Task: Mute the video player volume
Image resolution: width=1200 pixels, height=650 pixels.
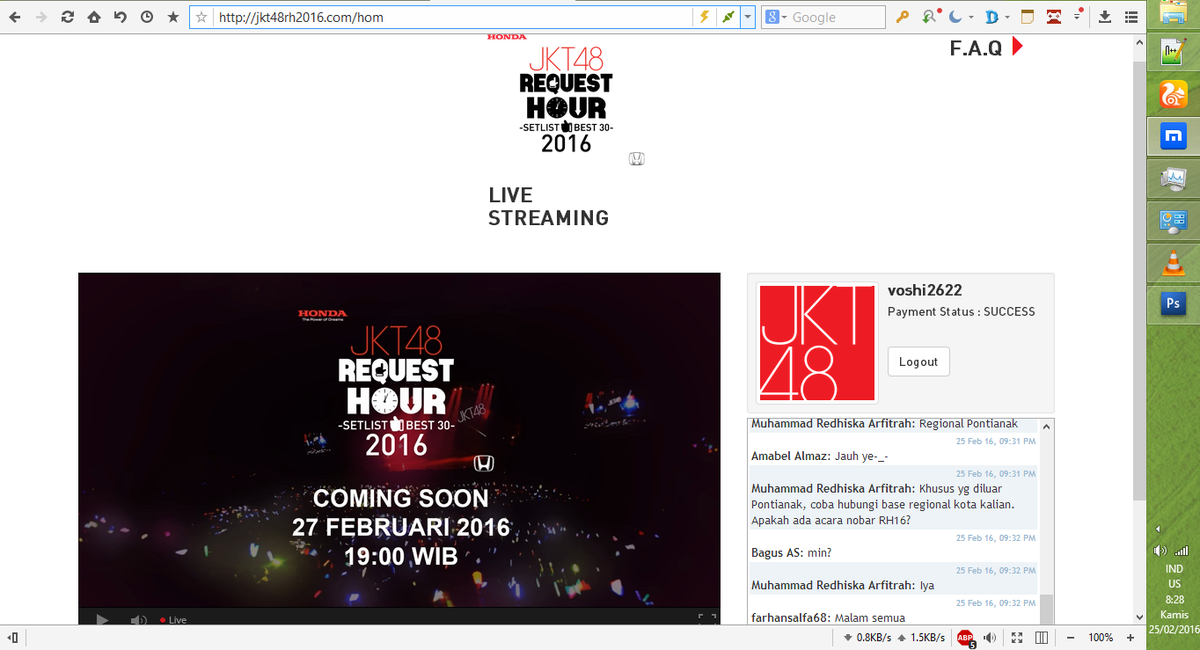Action: pos(138,620)
